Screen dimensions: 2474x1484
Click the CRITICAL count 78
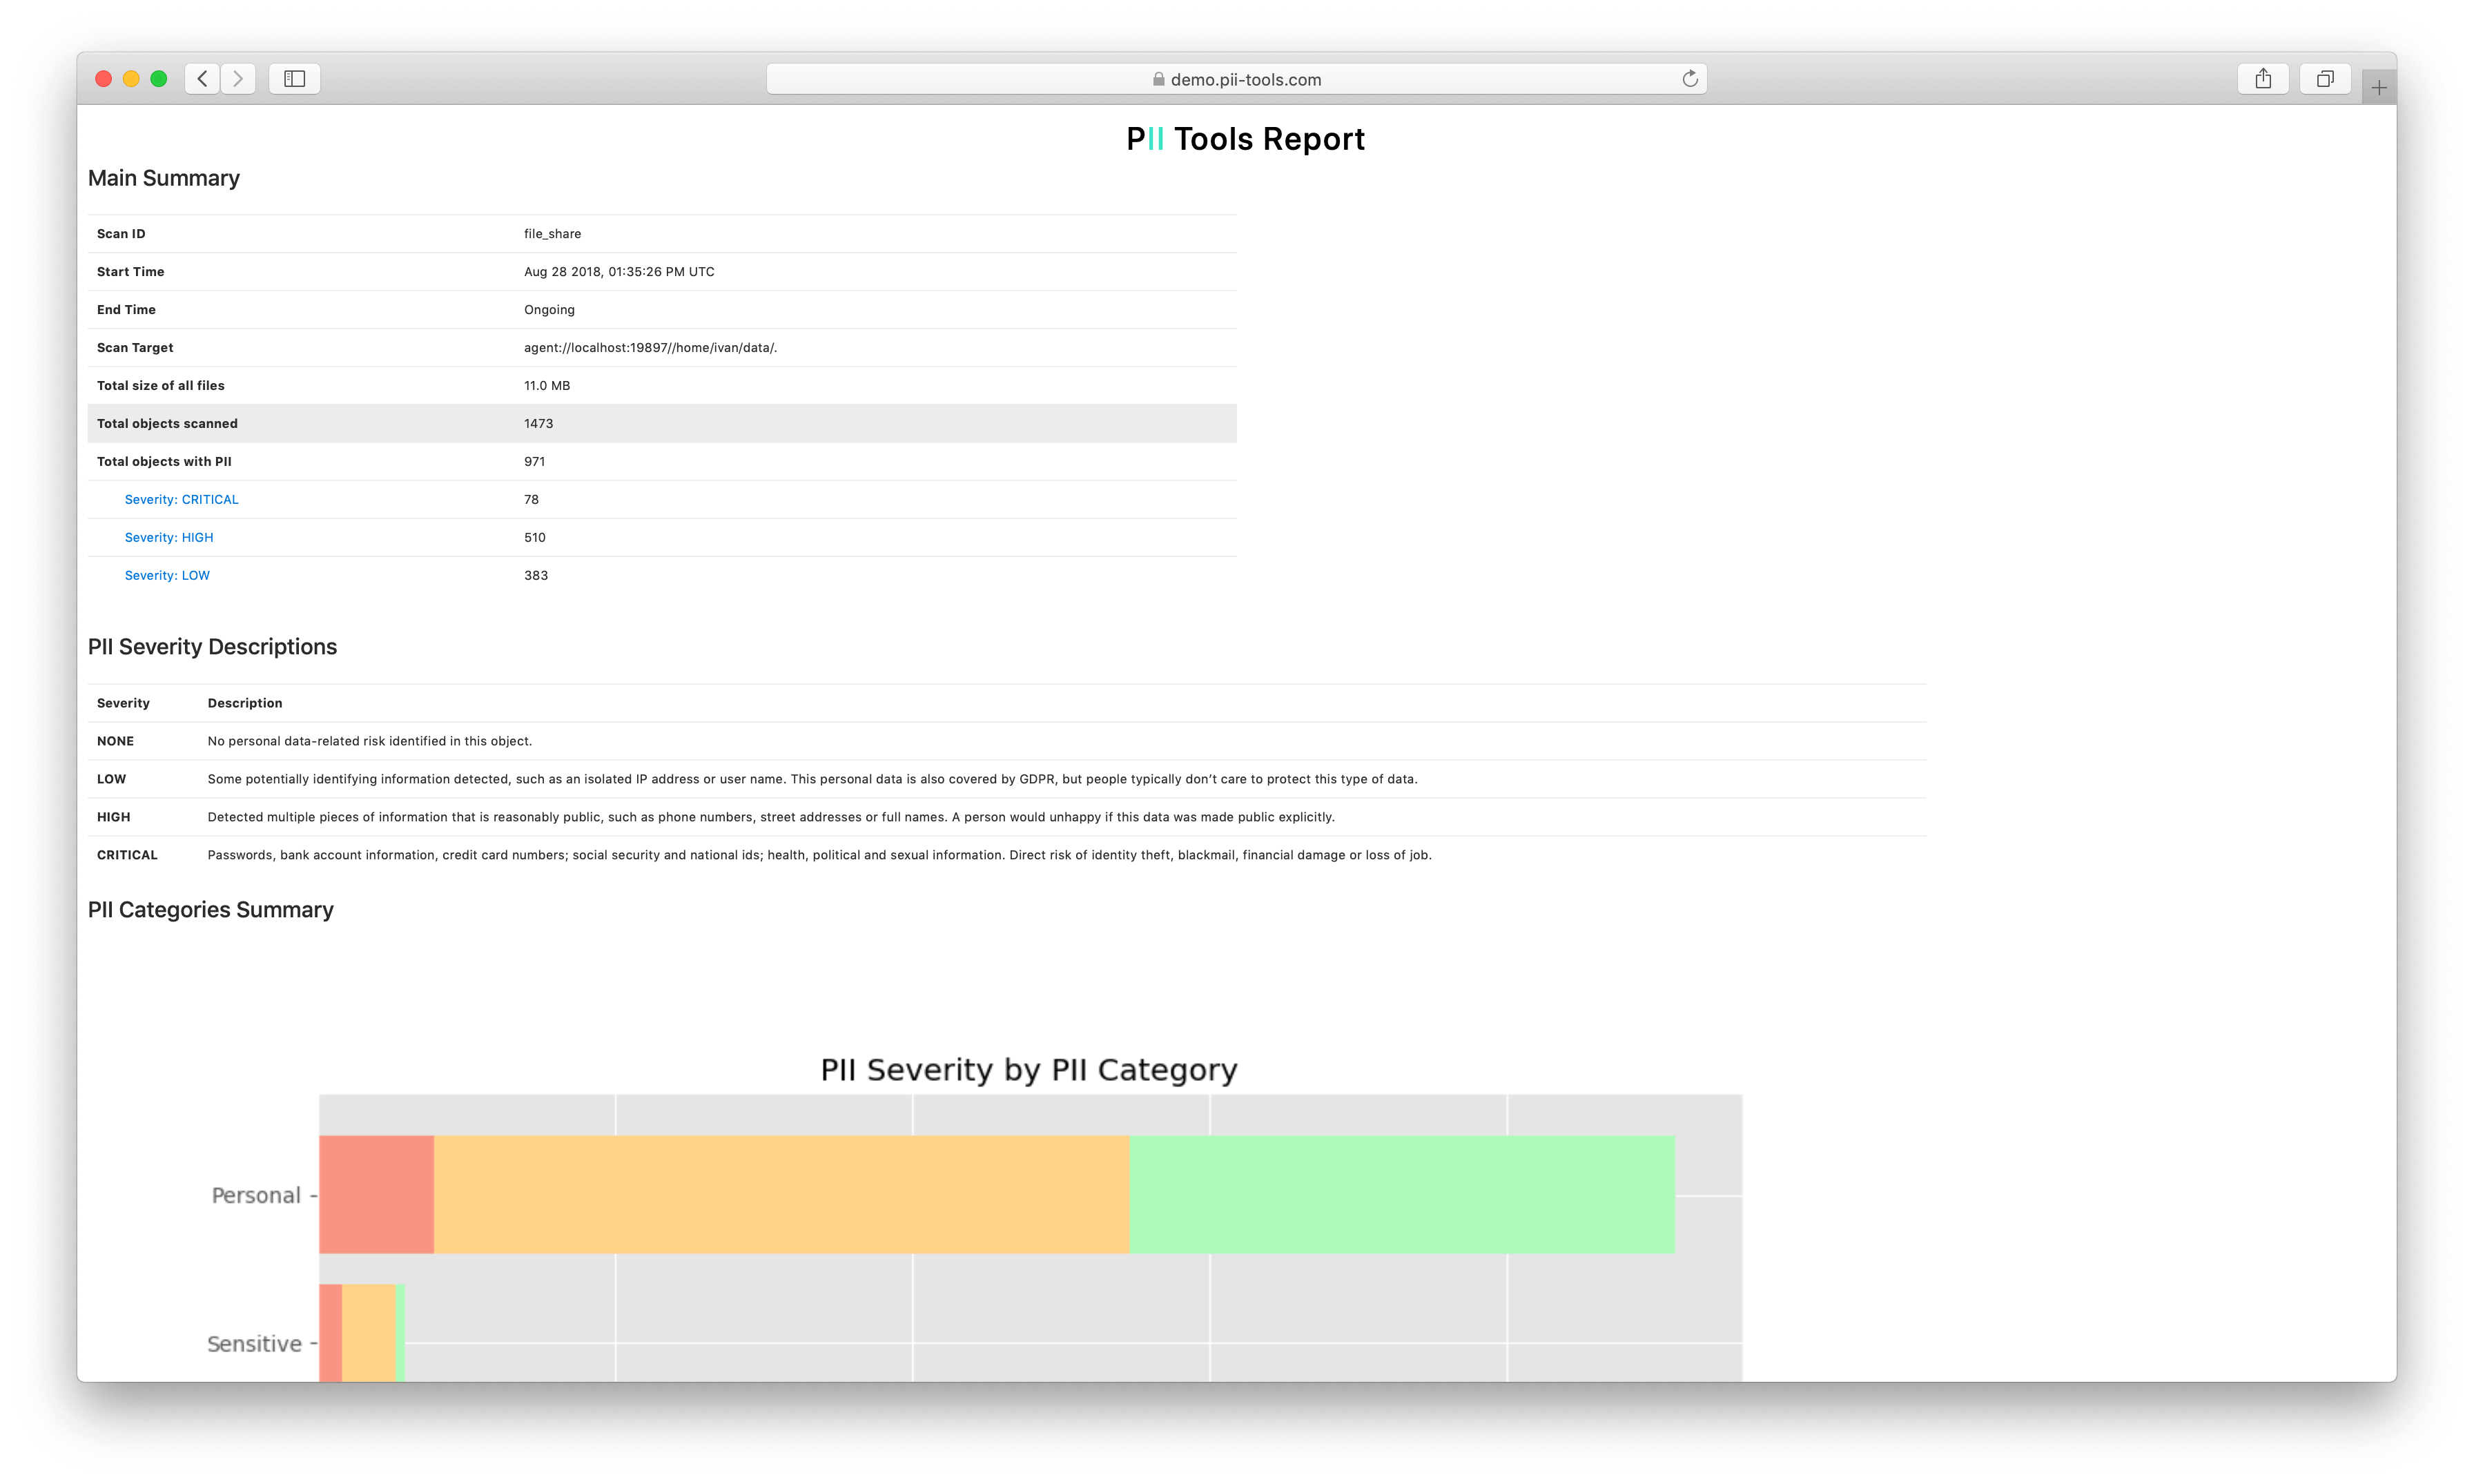[531, 500]
